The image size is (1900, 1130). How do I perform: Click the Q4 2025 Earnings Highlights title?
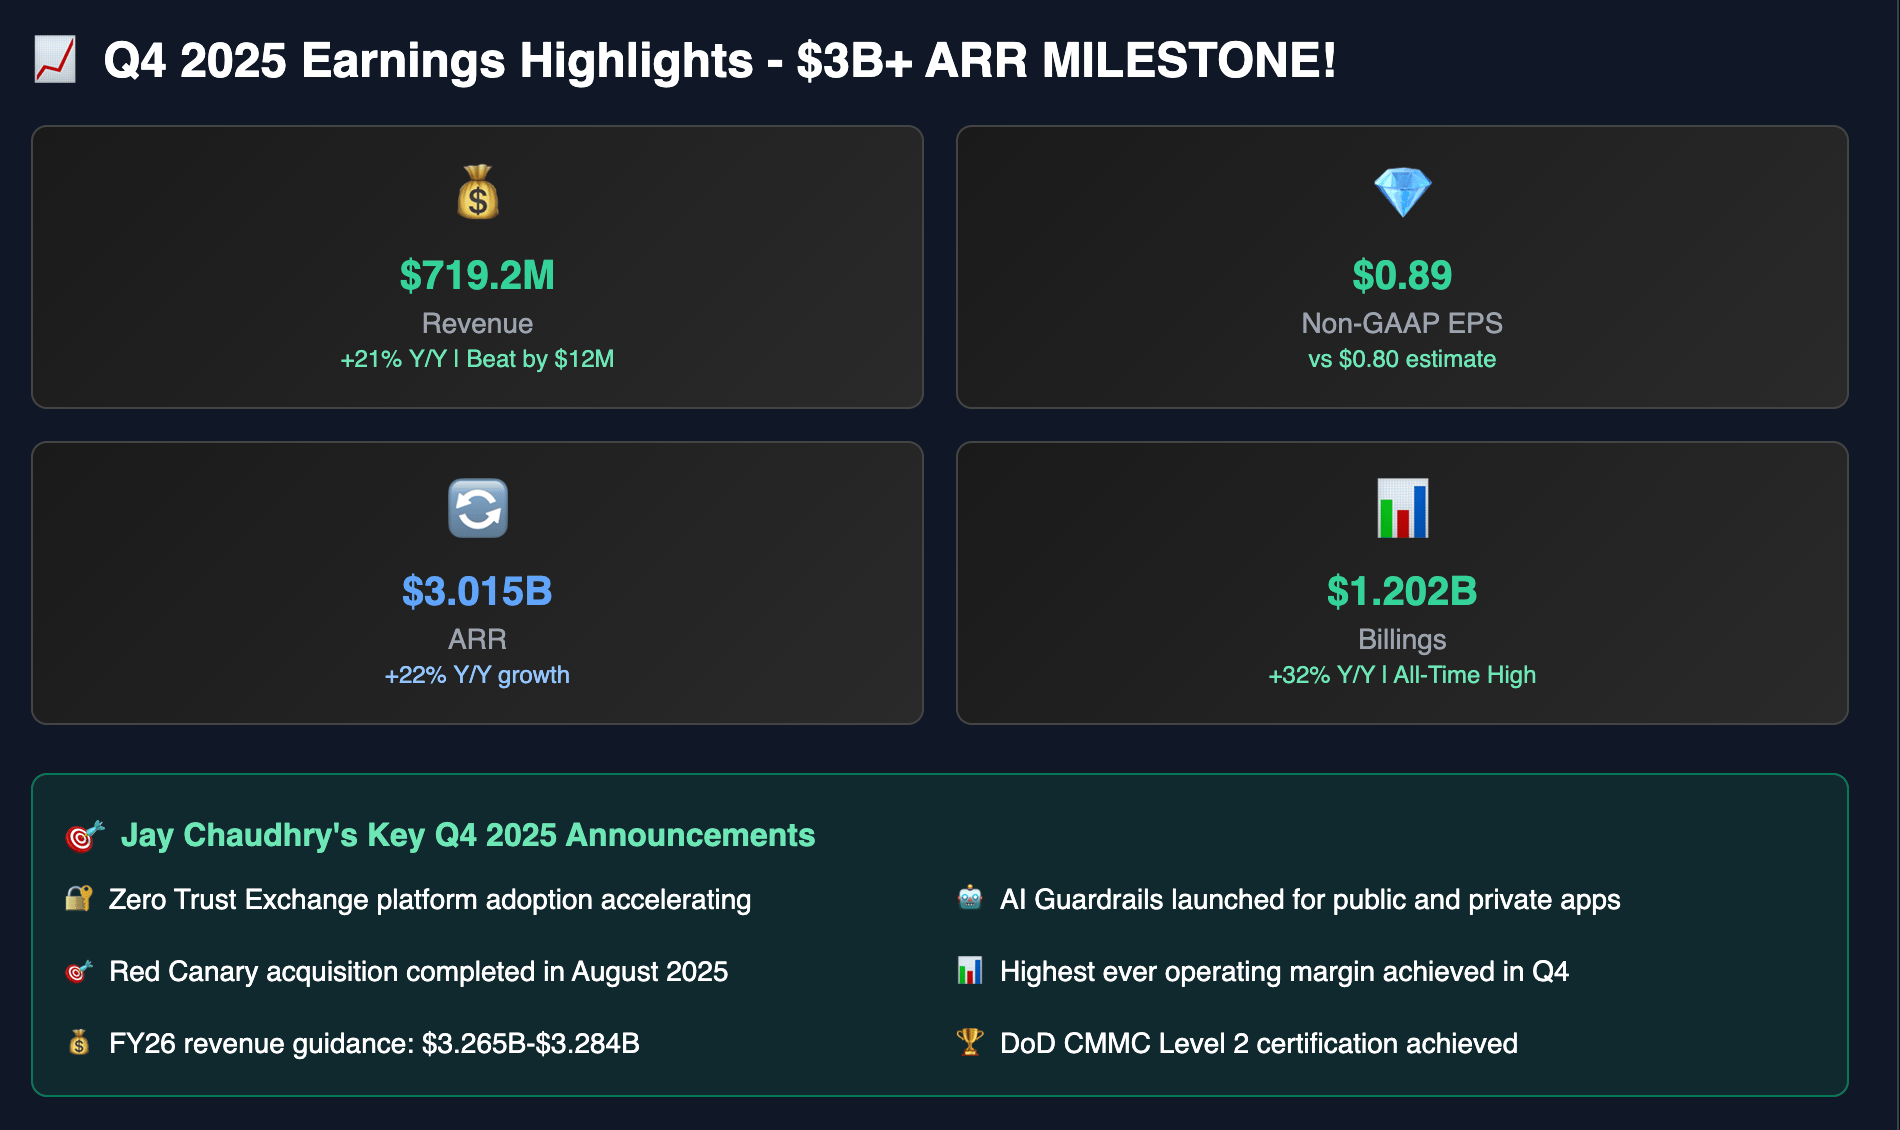[x=720, y=60]
